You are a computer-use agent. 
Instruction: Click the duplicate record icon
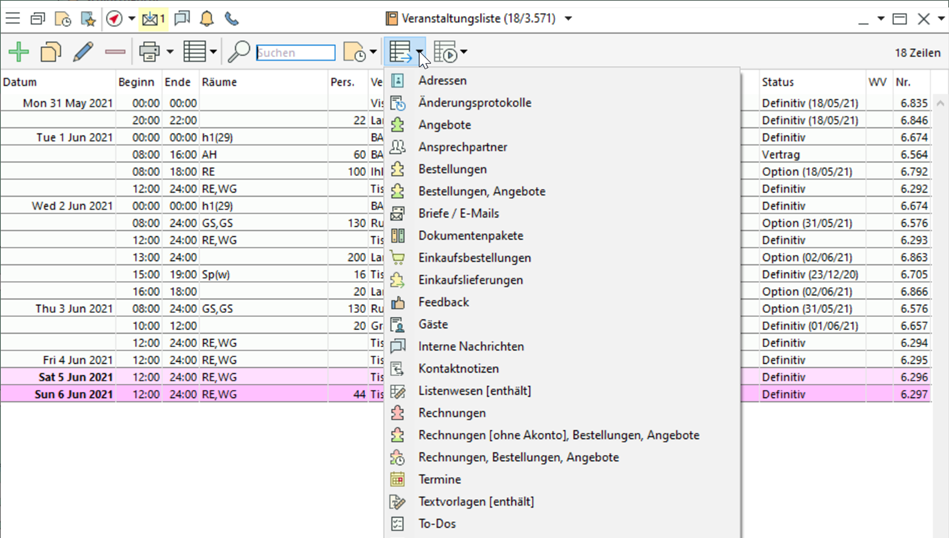[50, 52]
